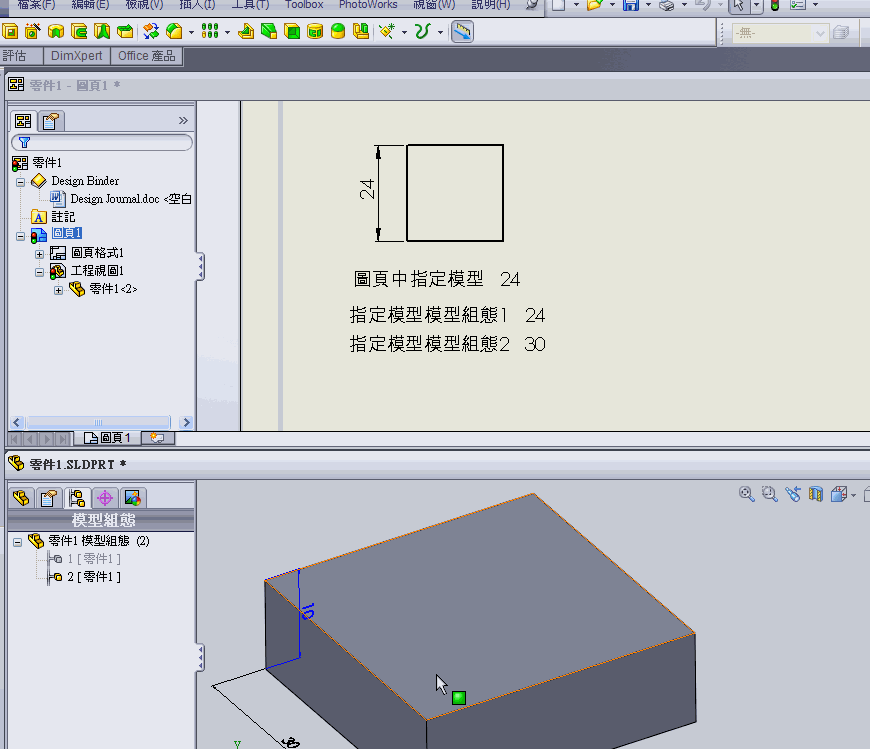
Task: Open part window DisplayManager tab
Action: tap(133, 498)
